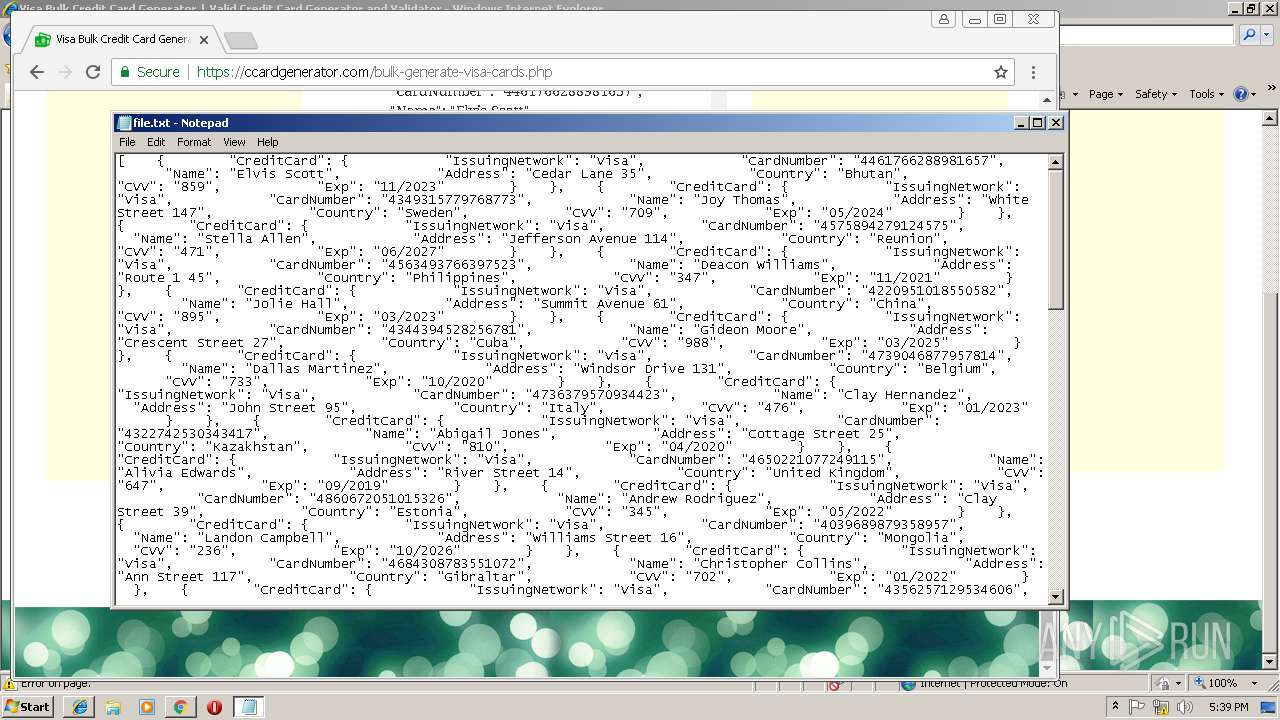Click the 5:39 PM taskbar clock

pos(1228,706)
